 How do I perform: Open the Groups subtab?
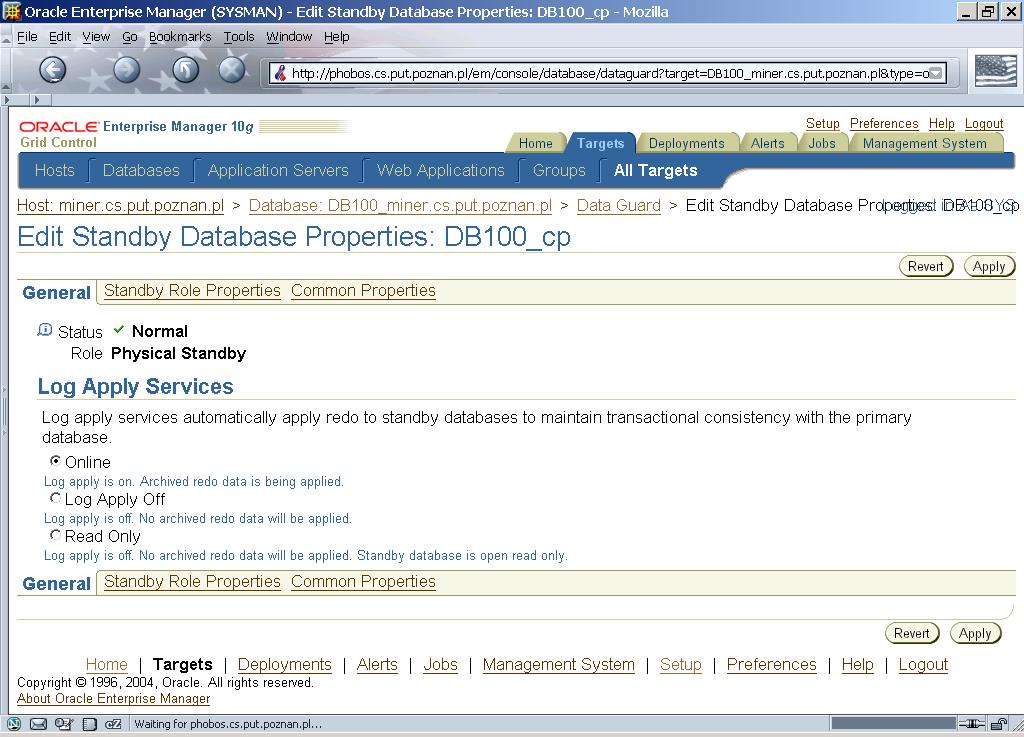coord(559,170)
